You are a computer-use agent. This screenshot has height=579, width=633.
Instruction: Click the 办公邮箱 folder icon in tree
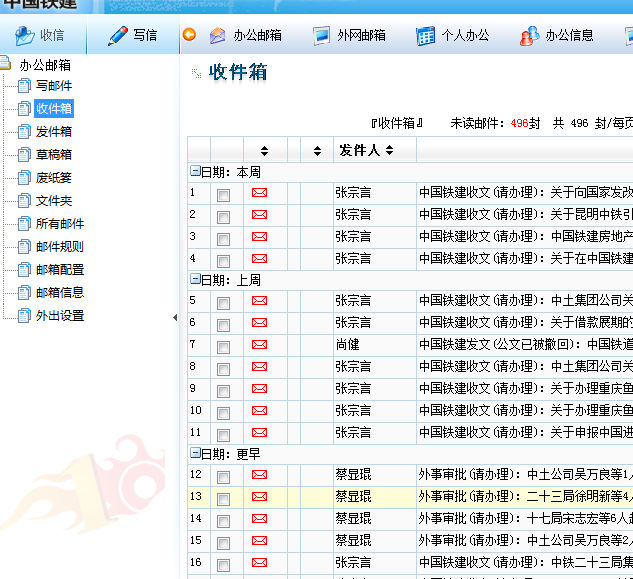click(x=4, y=63)
